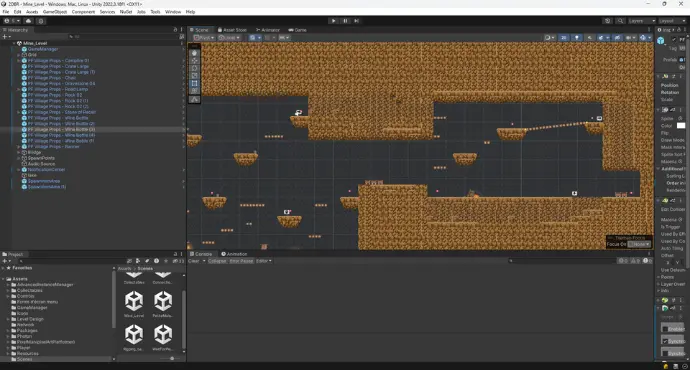Advance one frame with the Step button
The height and width of the screenshot is (370, 690).
(x=356, y=21)
